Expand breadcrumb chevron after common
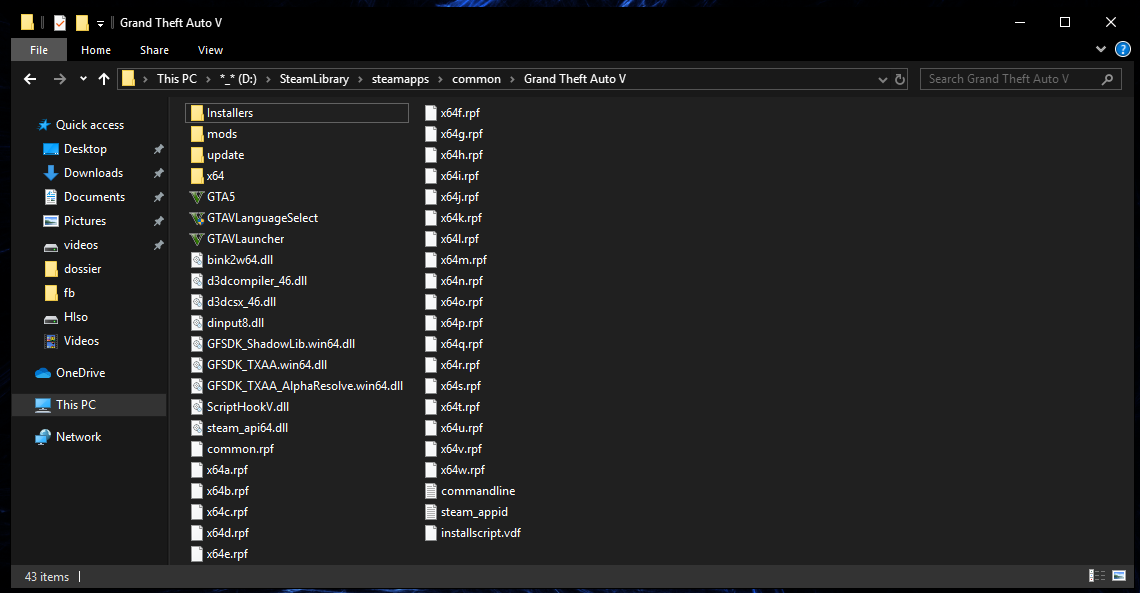Image resolution: width=1140 pixels, height=593 pixels. (x=513, y=79)
